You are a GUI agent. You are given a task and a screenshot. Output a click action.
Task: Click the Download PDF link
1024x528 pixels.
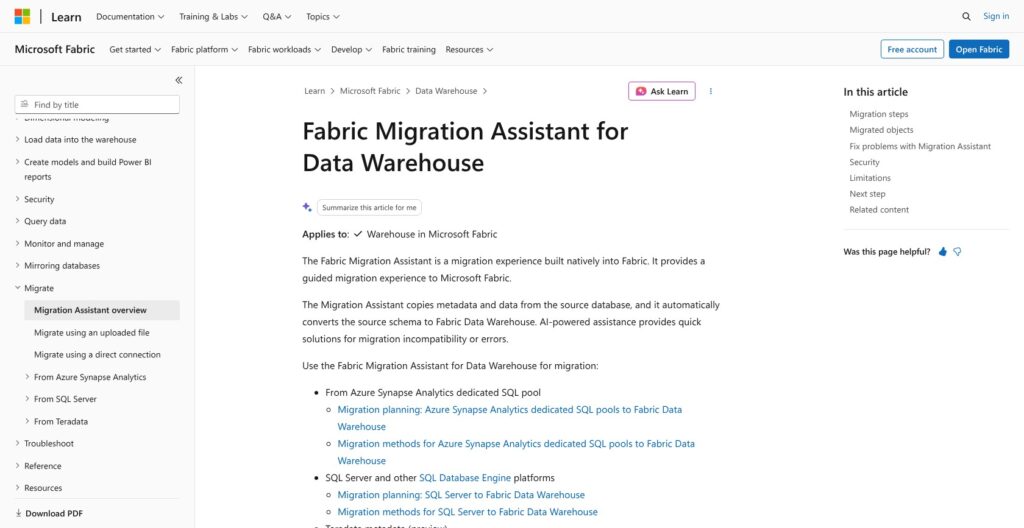click(54, 514)
